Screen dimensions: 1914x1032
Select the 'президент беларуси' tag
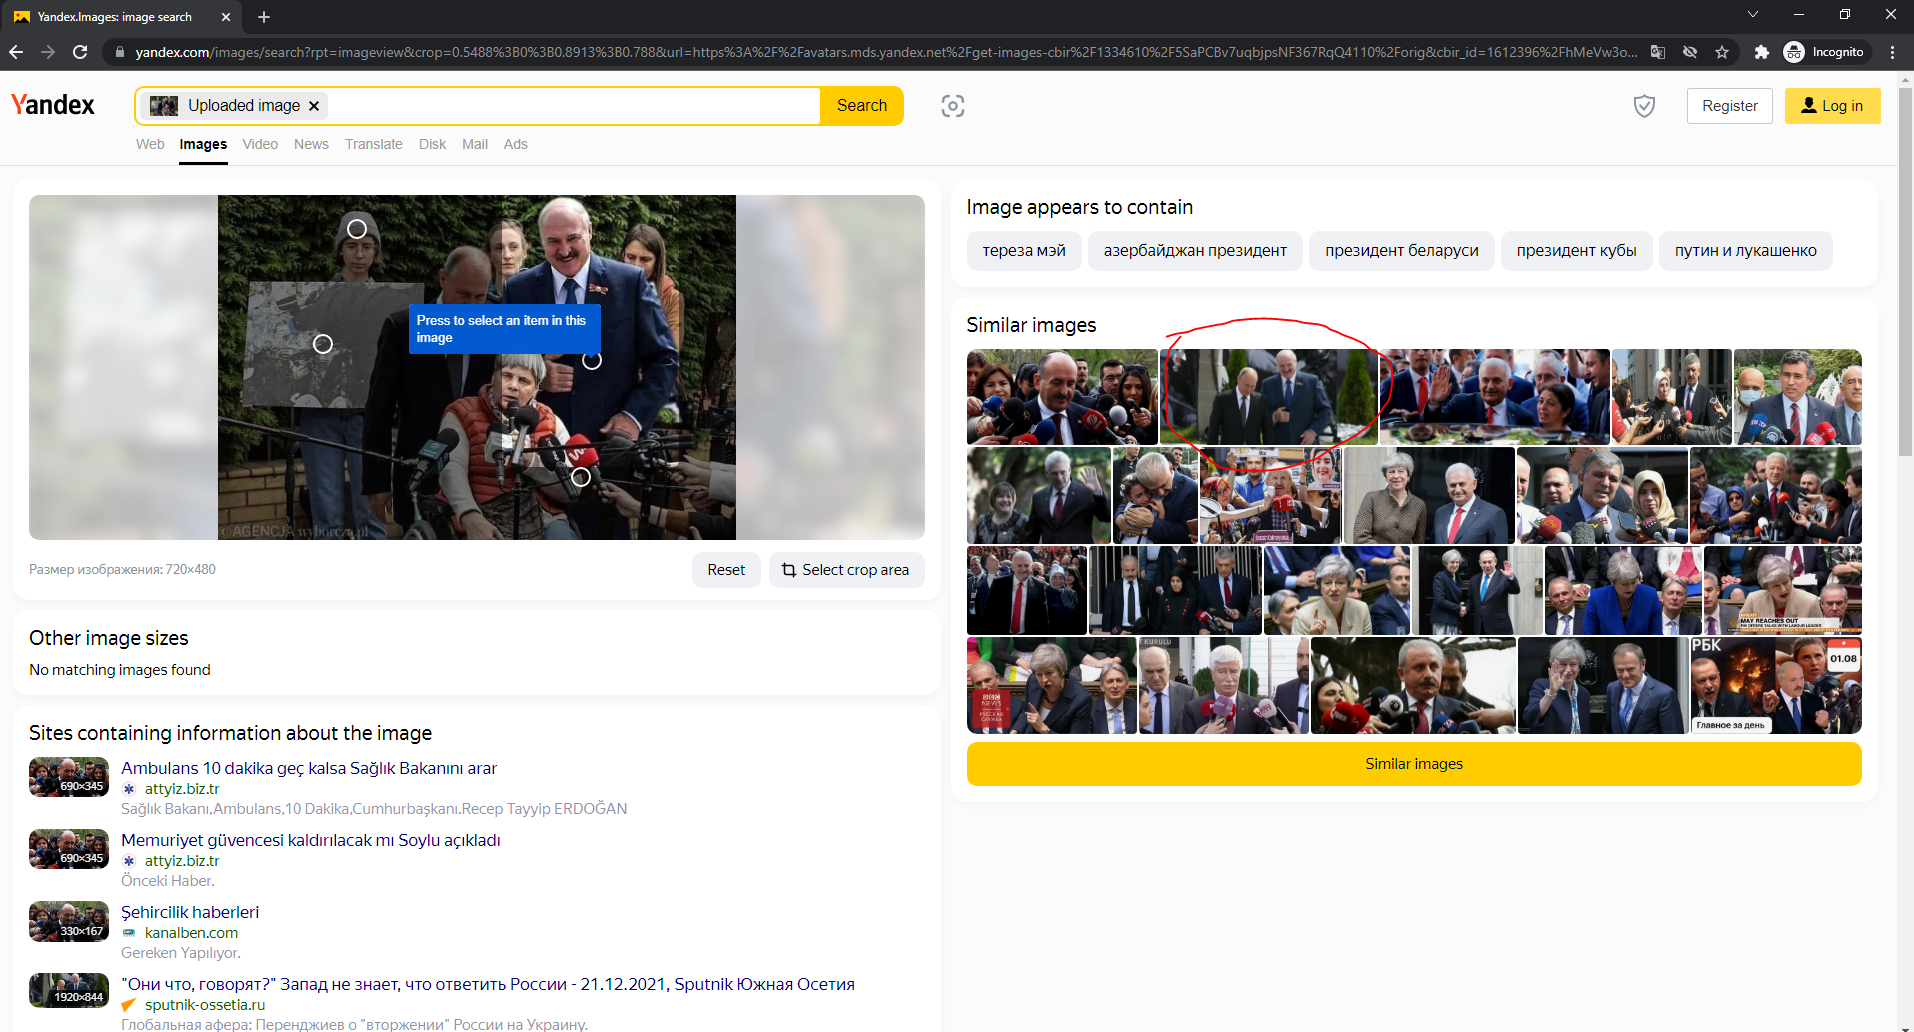tap(1401, 251)
